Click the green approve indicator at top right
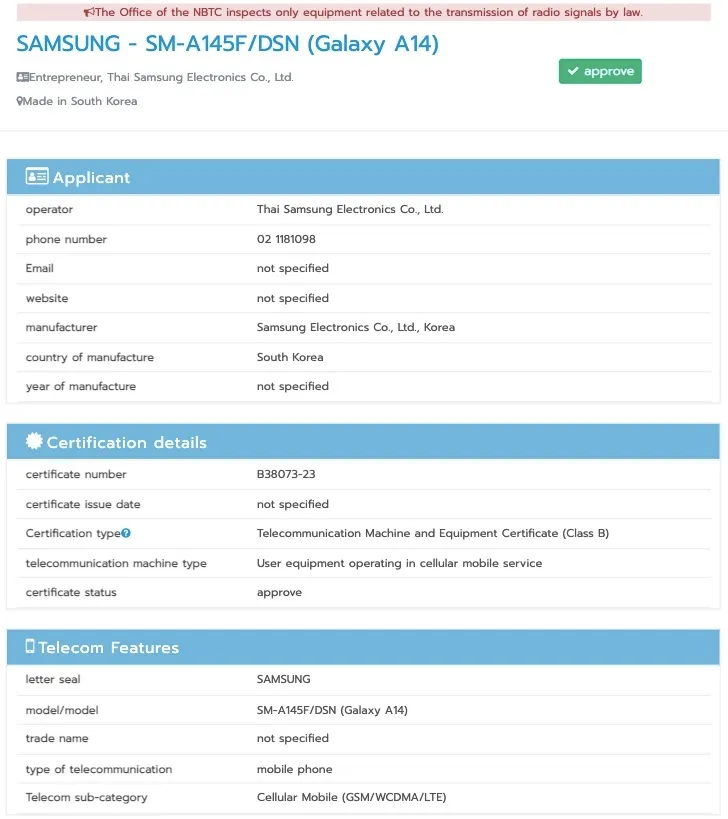The width and height of the screenshot is (728, 819). pos(600,71)
